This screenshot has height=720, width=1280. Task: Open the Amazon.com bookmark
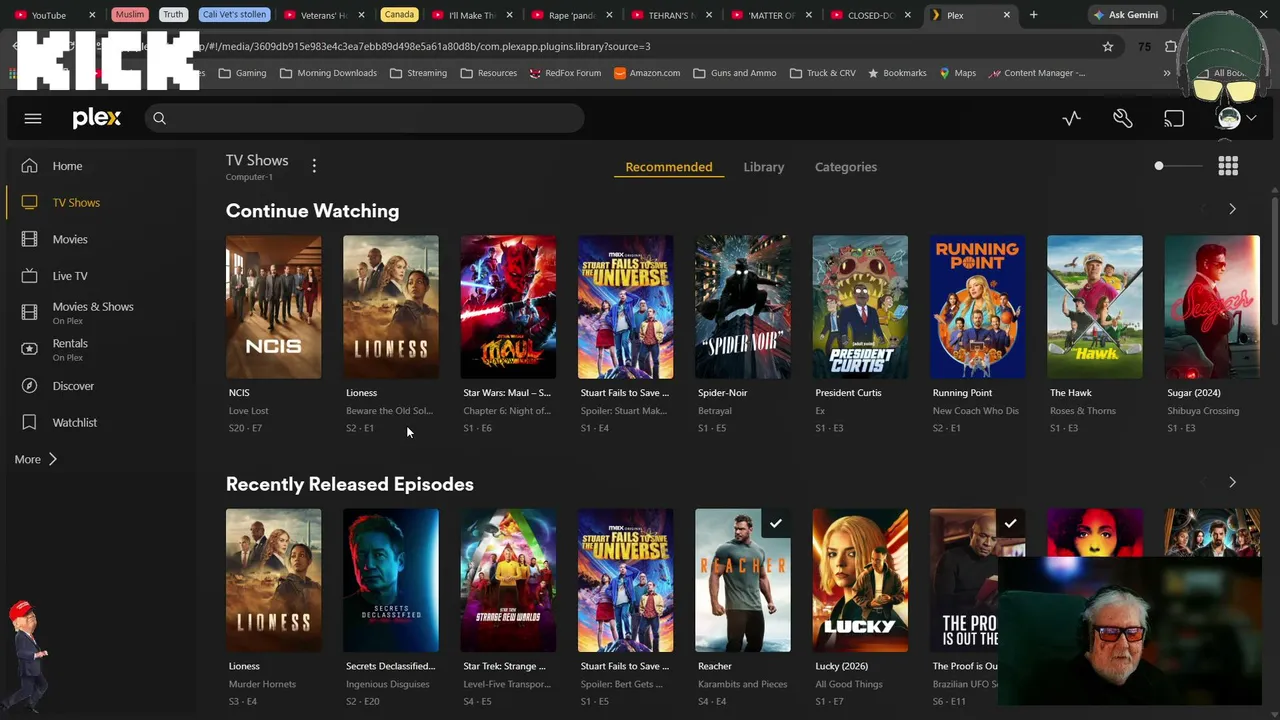[x=647, y=73]
